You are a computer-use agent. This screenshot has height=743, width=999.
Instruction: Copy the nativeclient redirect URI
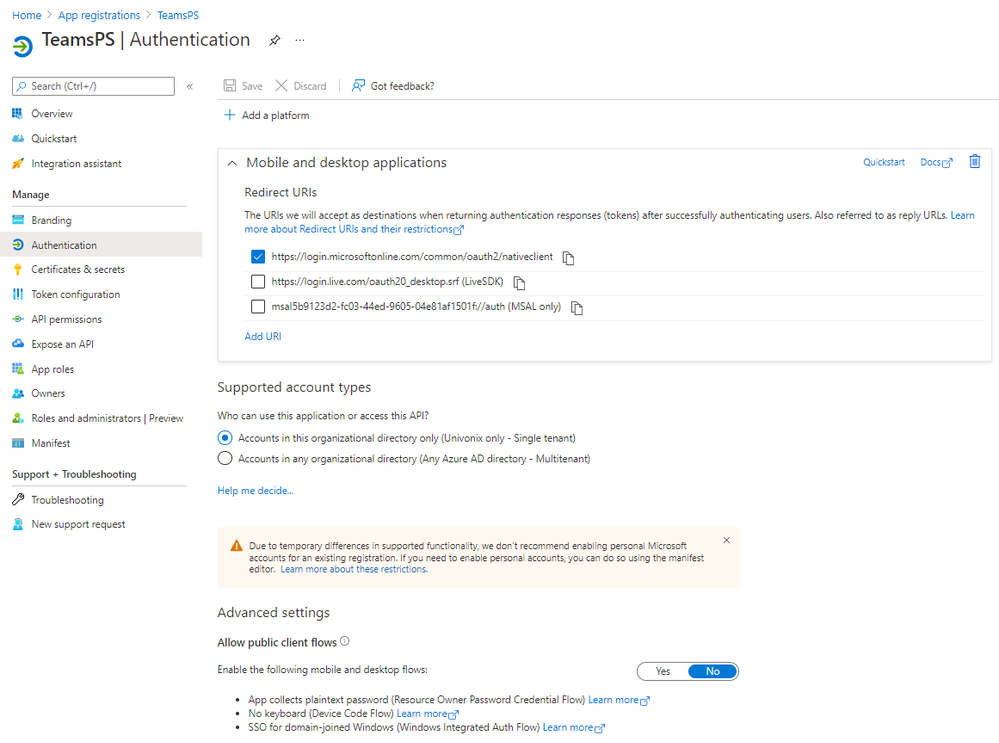568,257
